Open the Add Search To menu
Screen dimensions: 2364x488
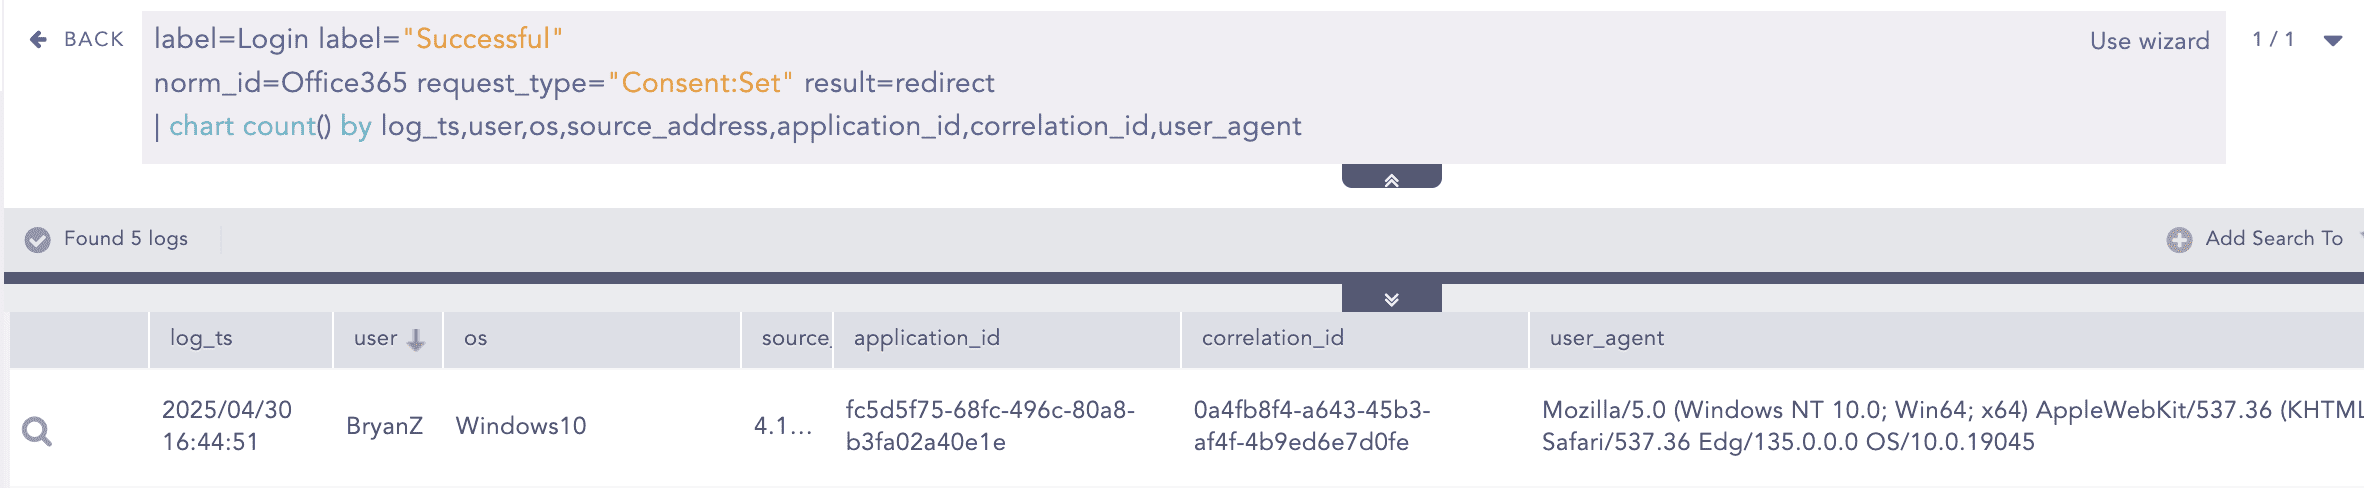2273,238
